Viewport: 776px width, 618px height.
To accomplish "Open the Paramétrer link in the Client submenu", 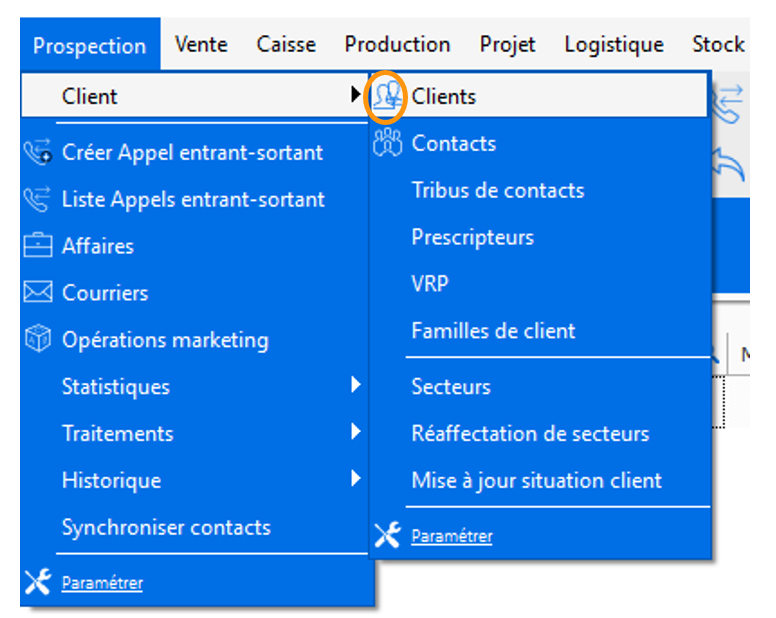I will [x=452, y=537].
